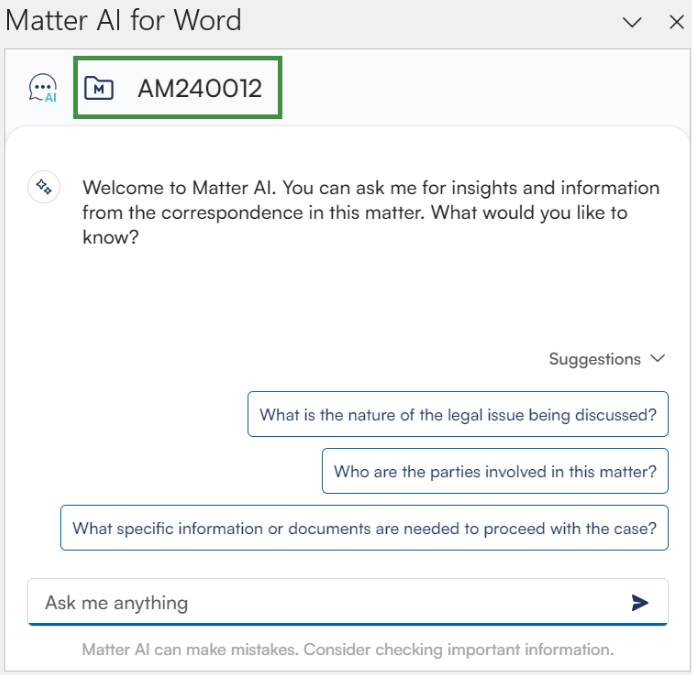
Task: Ask about the nature of the legal issue
Action: click(x=458, y=414)
